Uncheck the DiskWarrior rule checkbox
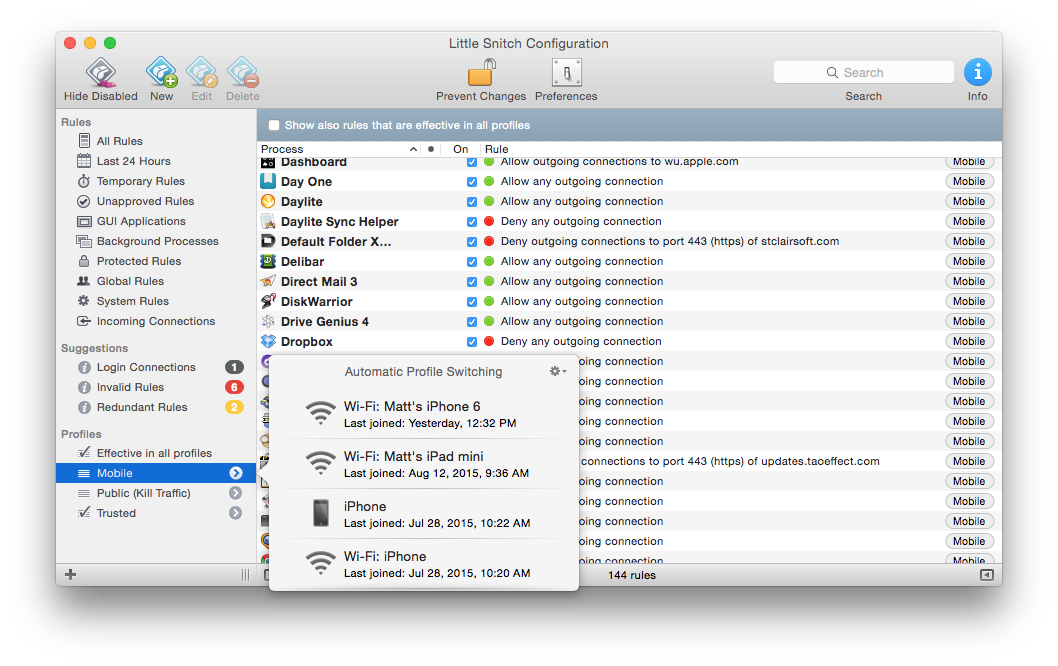 472,302
